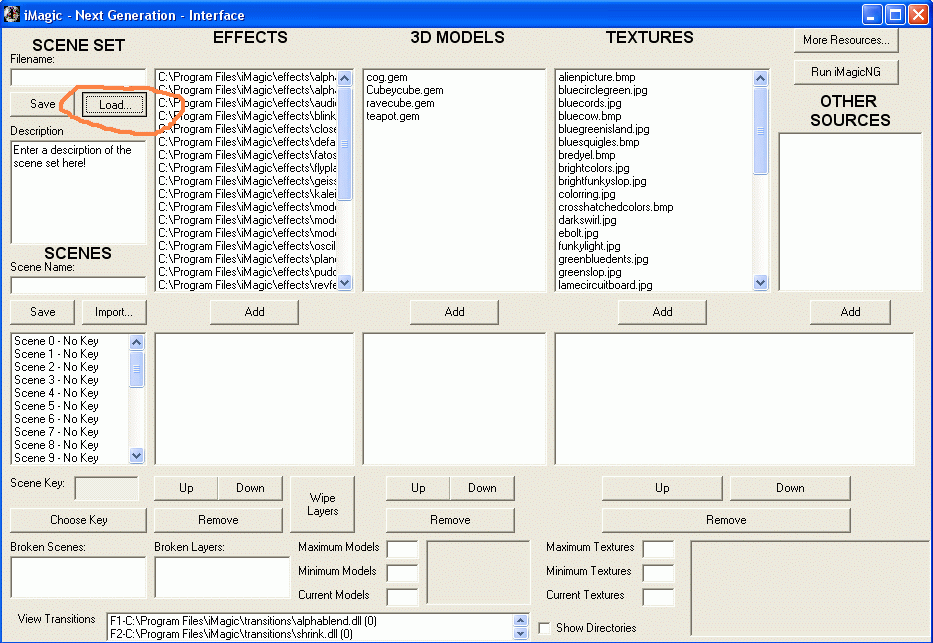Screen dimensions: 933x643
Task: Click the Minimum Textures field
Action: 658,572
